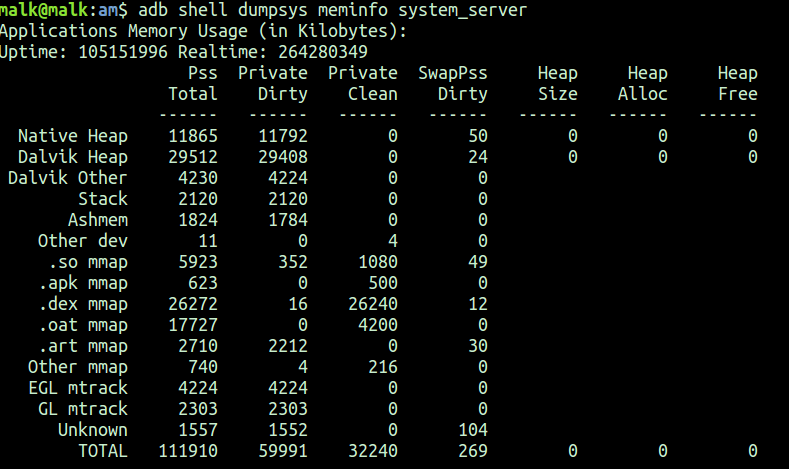Click .so mmap Private Dirty 352
789x469 pixels.
tap(293, 262)
